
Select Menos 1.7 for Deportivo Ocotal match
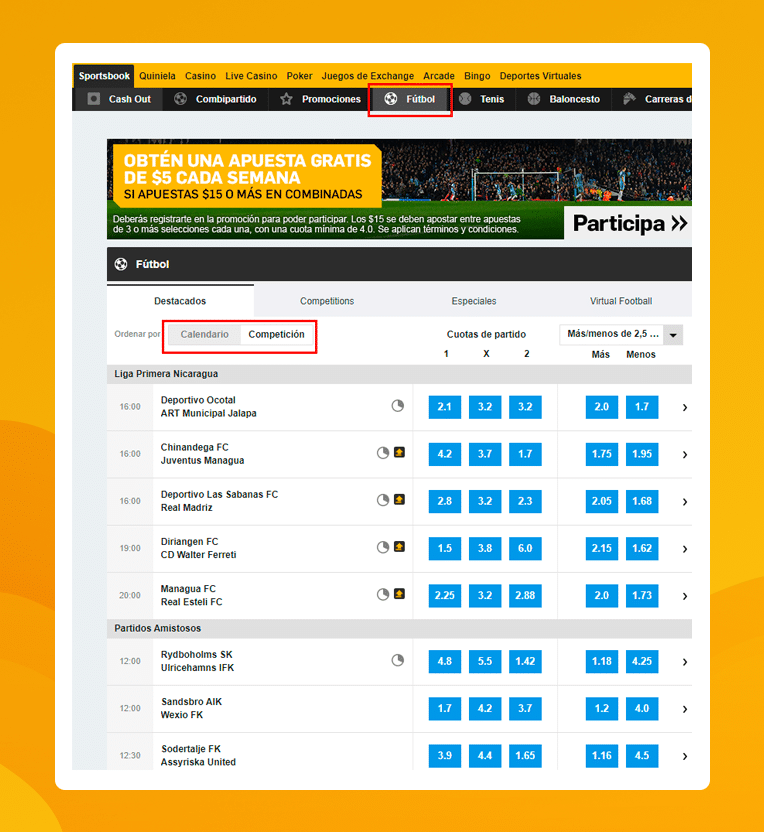pyautogui.click(x=642, y=407)
